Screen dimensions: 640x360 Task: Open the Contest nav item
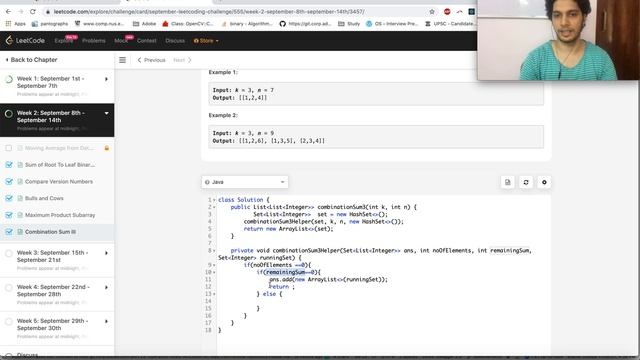(147, 41)
